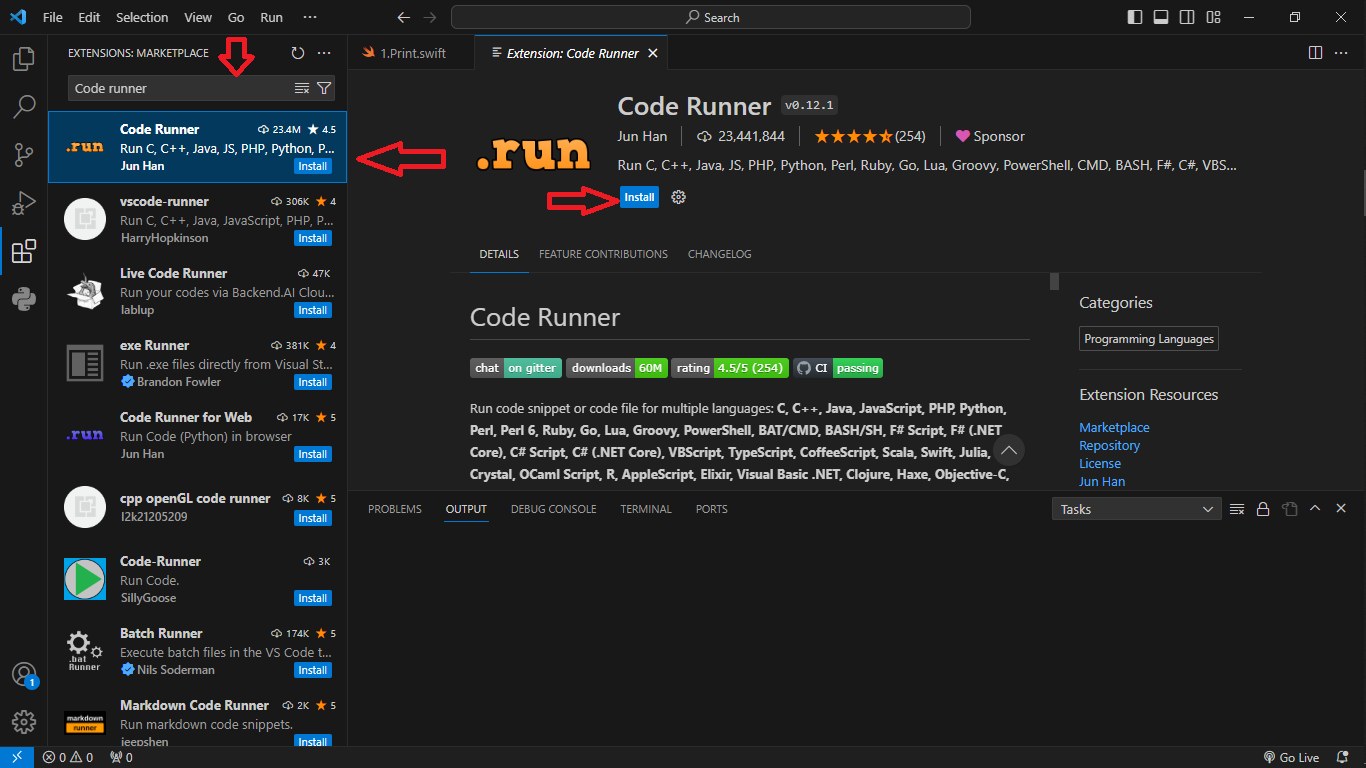1366x768 pixels.
Task: Open the Terminal panel tab
Action: pos(645,509)
